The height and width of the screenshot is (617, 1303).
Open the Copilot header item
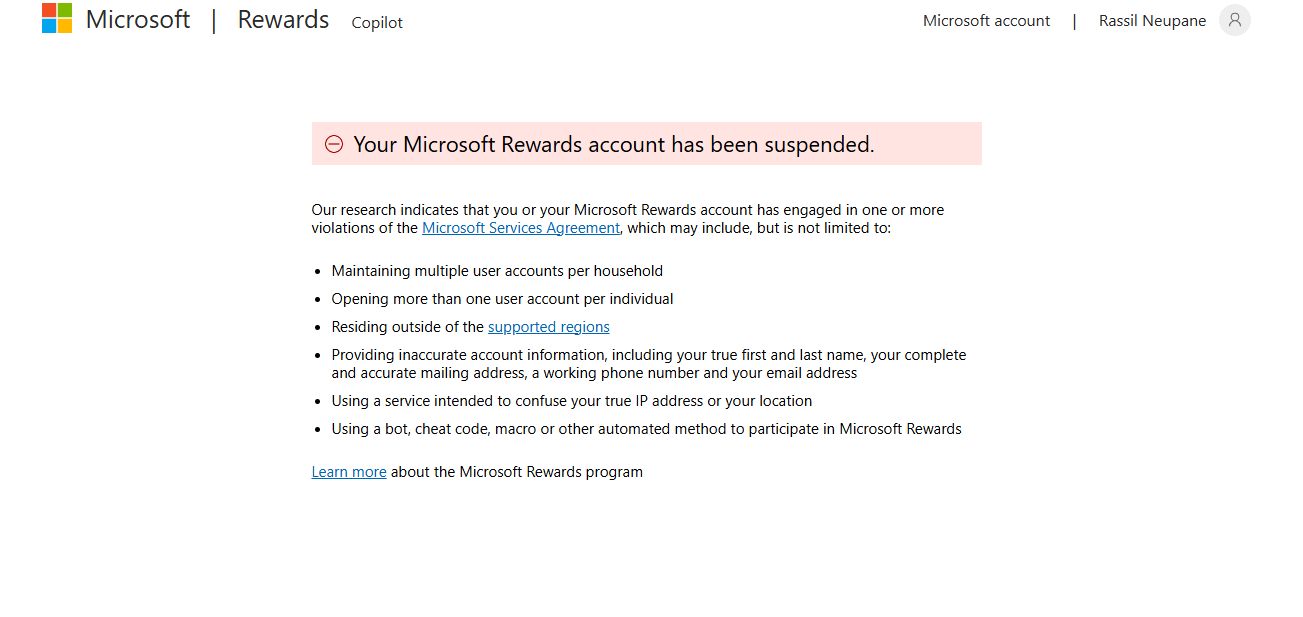pos(377,22)
